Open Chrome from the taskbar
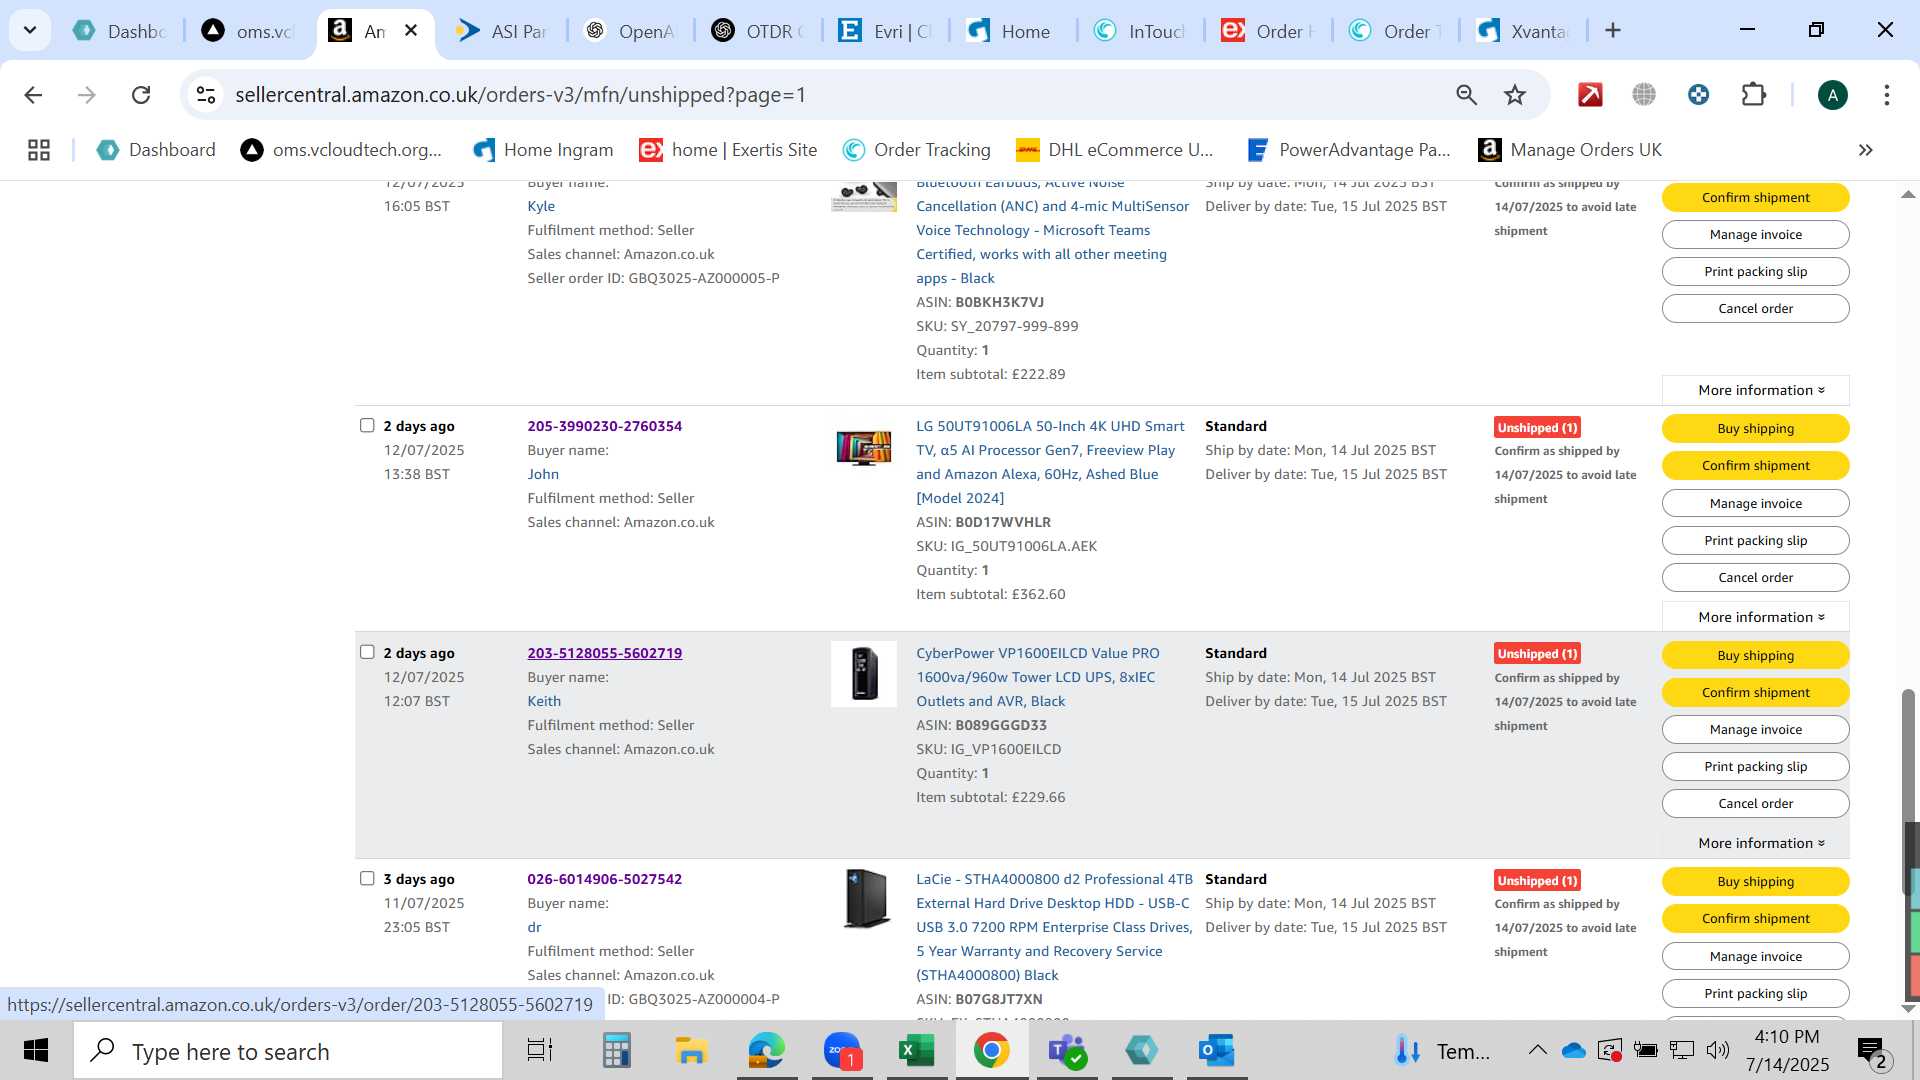The image size is (1920, 1080). click(991, 1051)
